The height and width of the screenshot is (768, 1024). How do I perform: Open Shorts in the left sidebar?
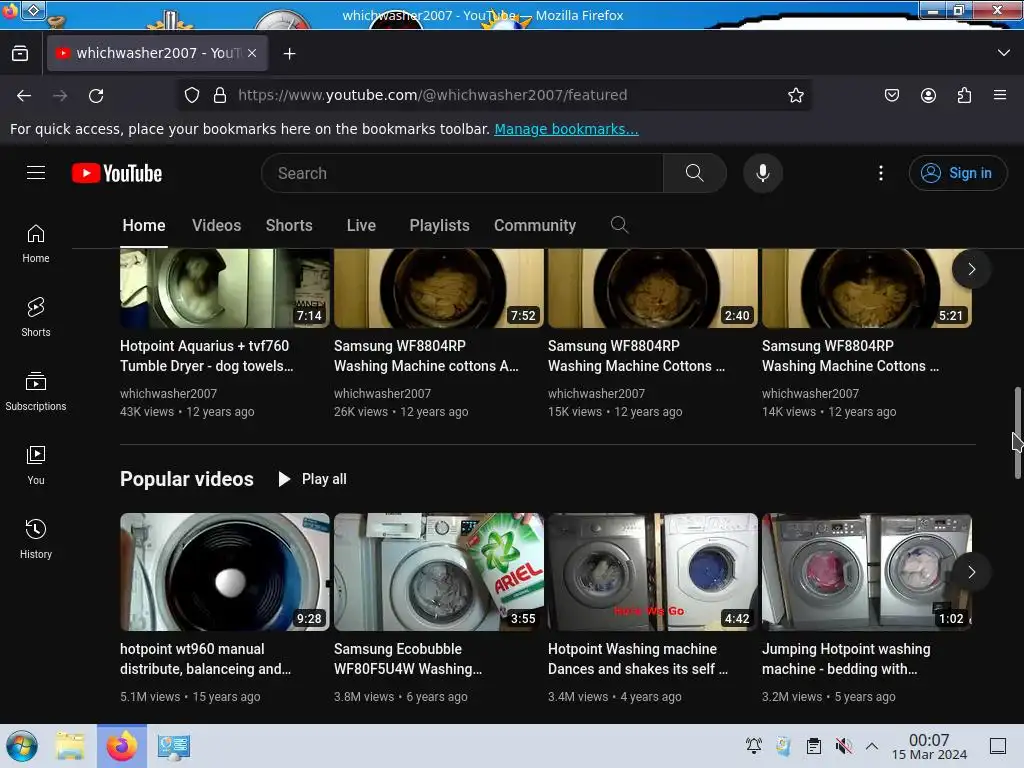pyautogui.click(x=36, y=317)
